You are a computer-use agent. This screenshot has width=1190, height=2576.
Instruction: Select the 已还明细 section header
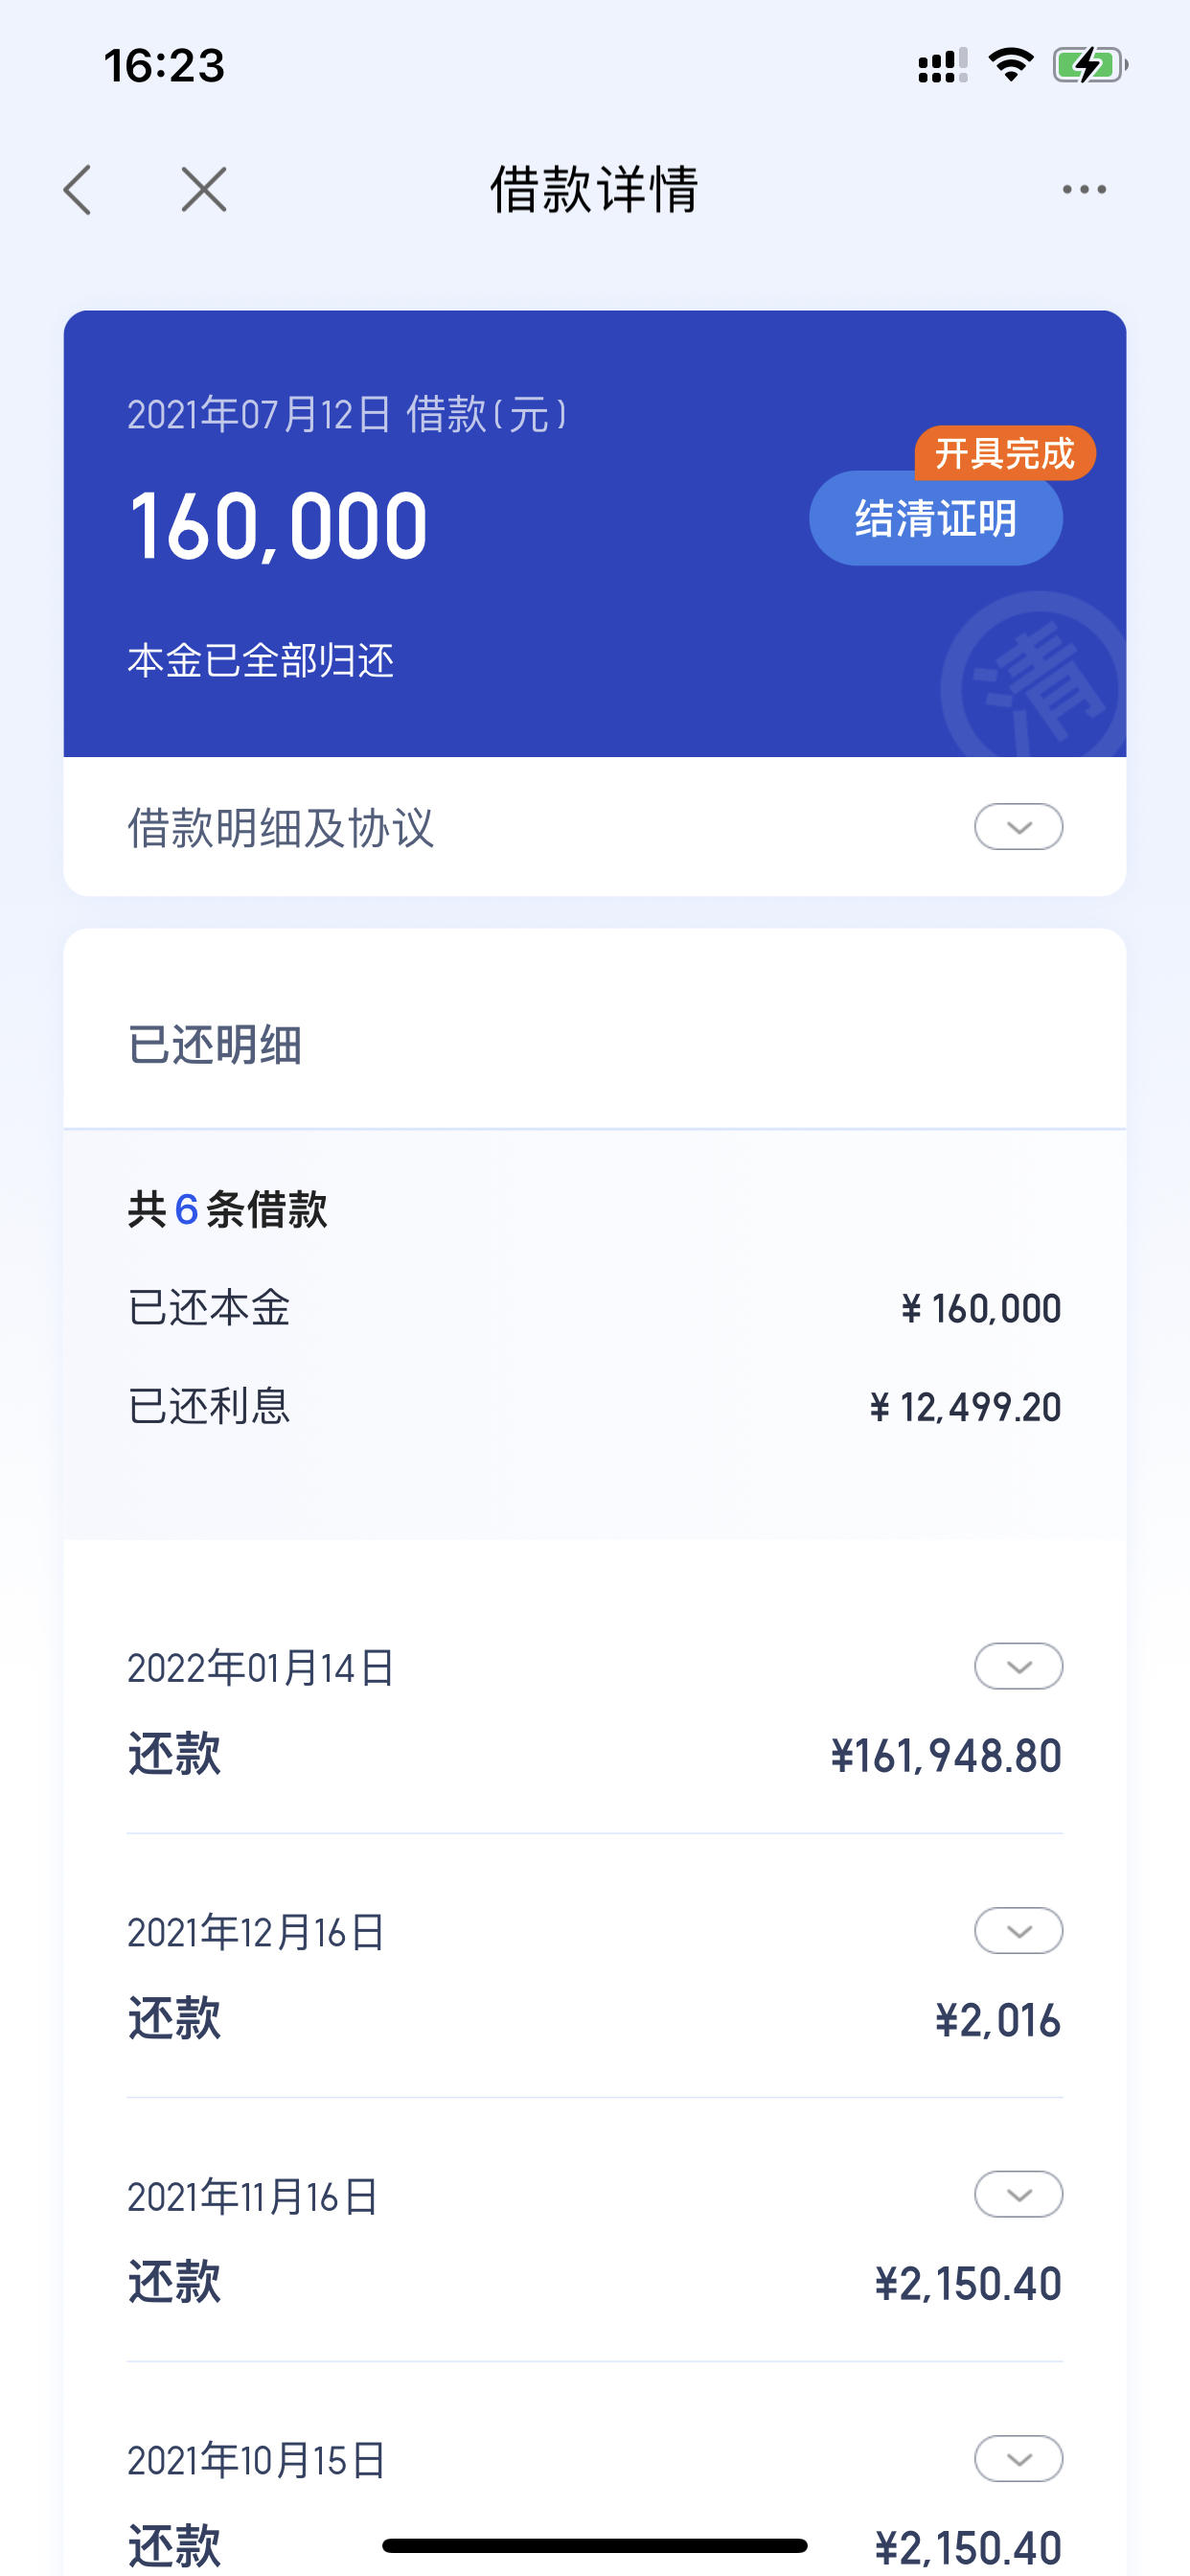tap(215, 1045)
